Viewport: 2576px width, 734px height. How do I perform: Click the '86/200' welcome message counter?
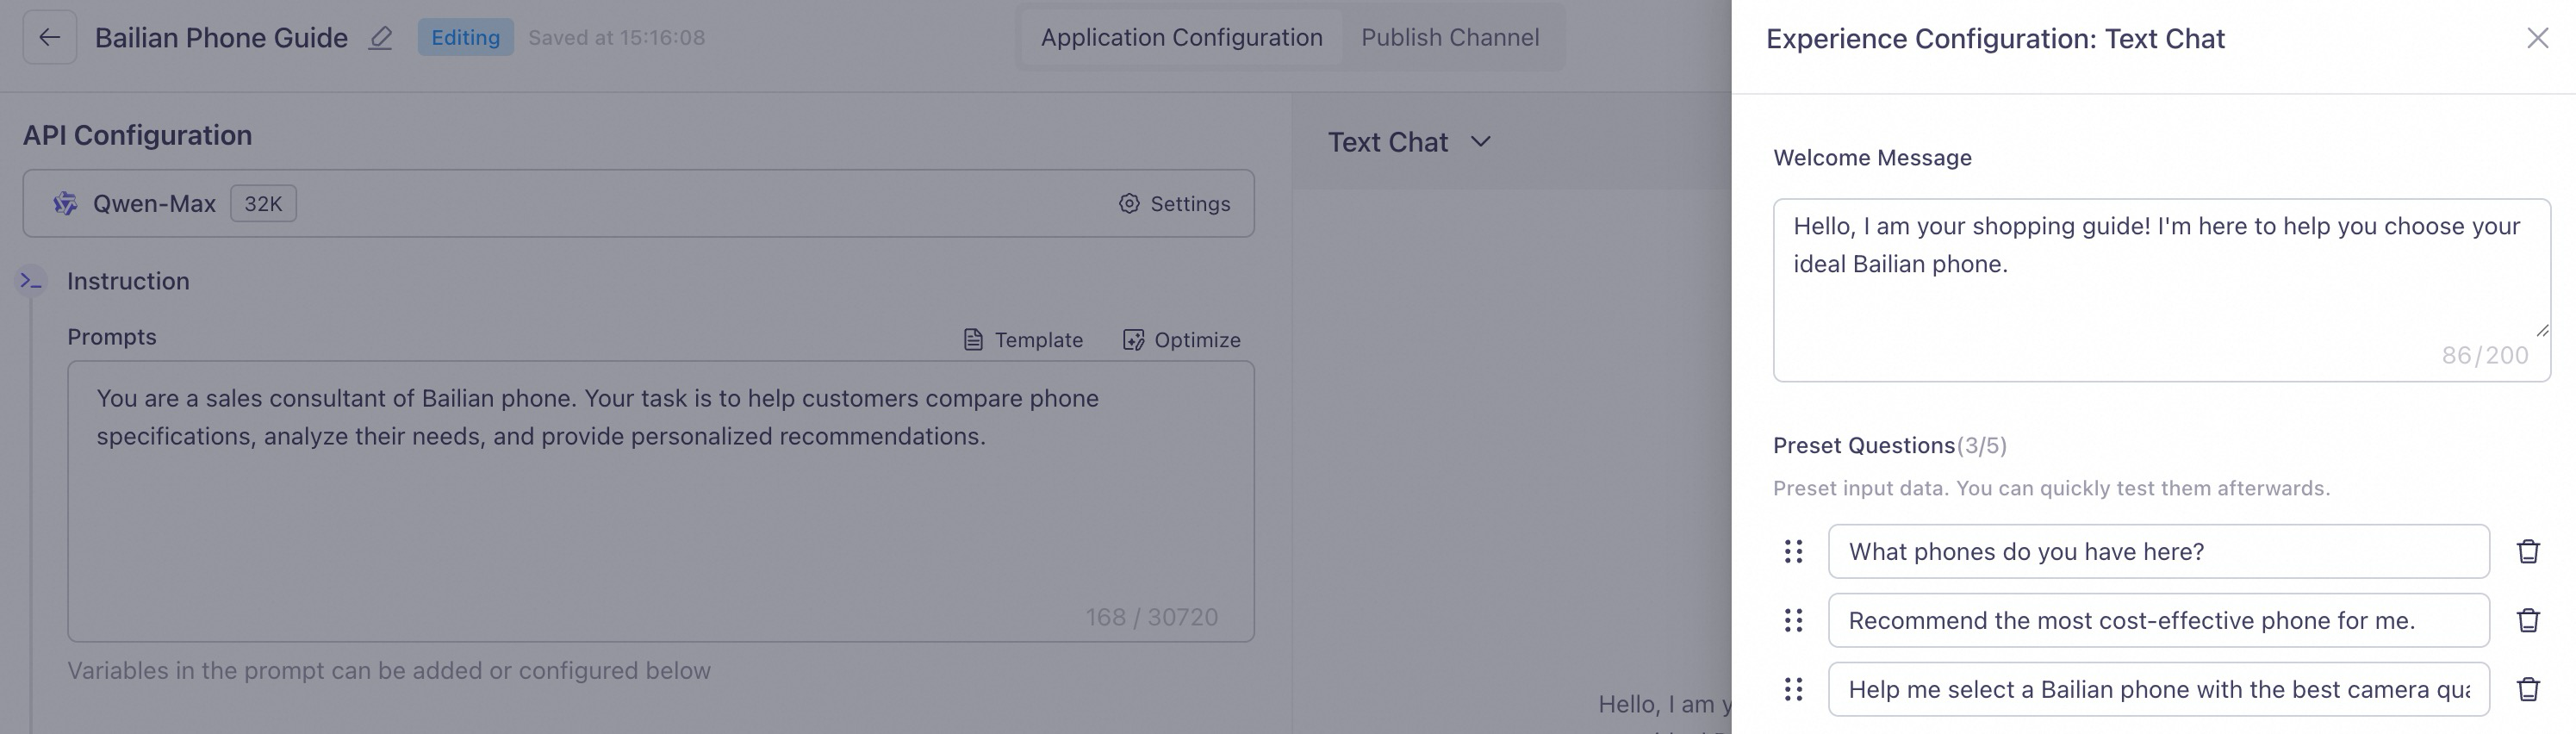tap(2485, 355)
